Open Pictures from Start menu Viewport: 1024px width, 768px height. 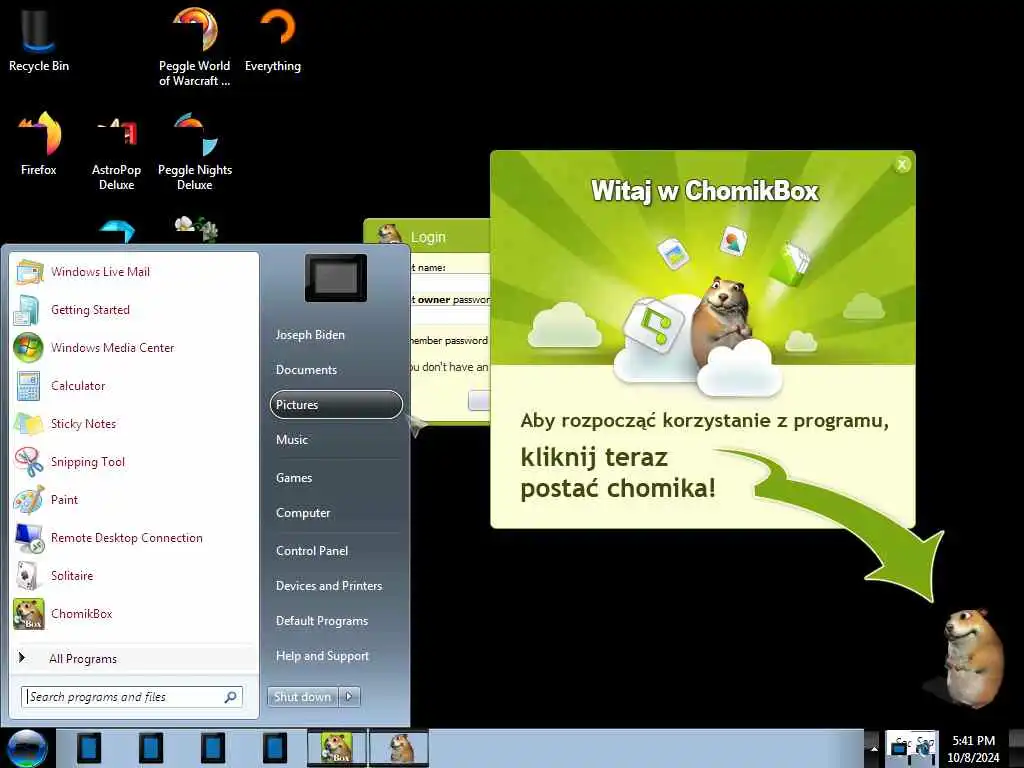(x=336, y=405)
